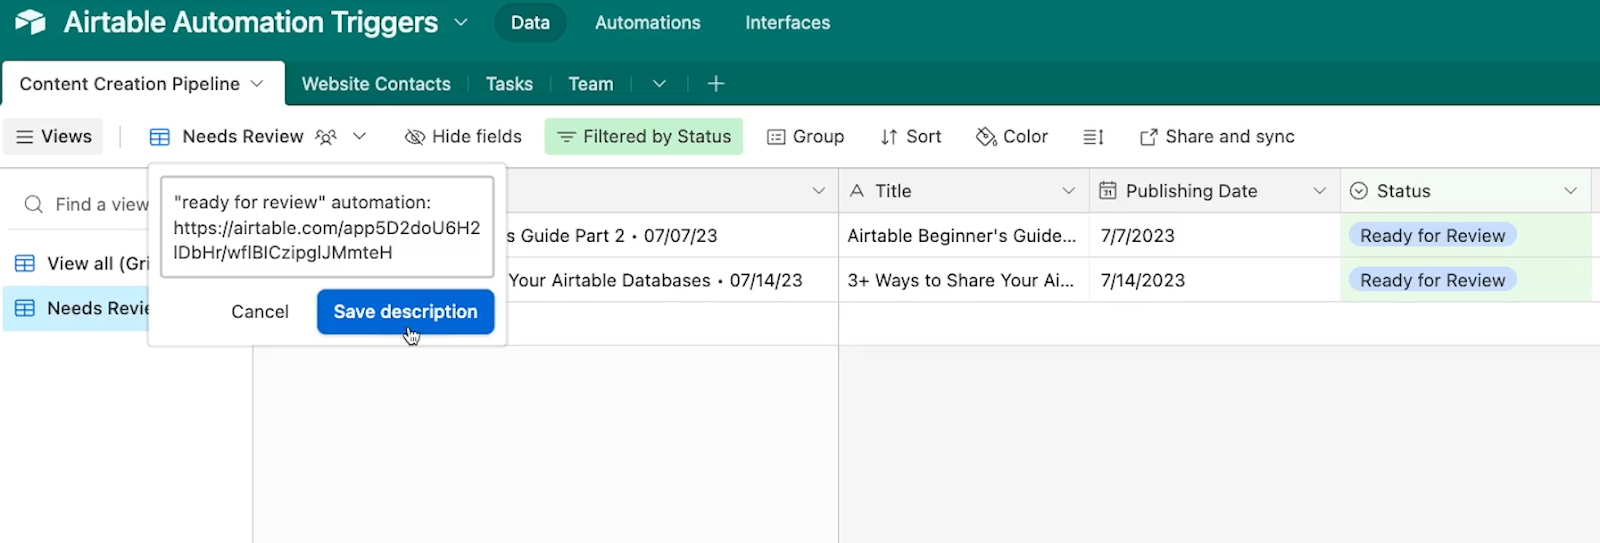Switch to the Tasks table
The height and width of the screenshot is (543, 1600).
tap(509, 84)
